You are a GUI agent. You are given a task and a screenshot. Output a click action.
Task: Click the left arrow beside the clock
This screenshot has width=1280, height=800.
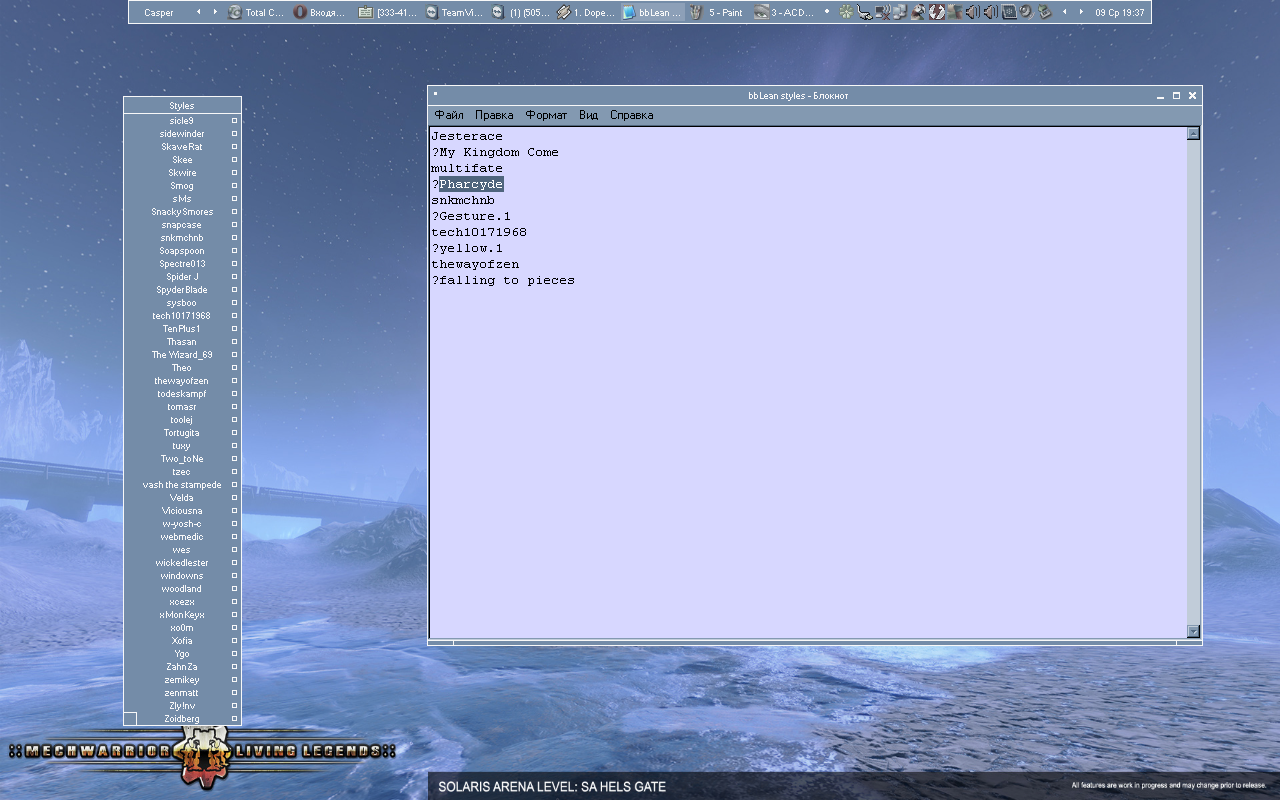tap(1064, 12)
